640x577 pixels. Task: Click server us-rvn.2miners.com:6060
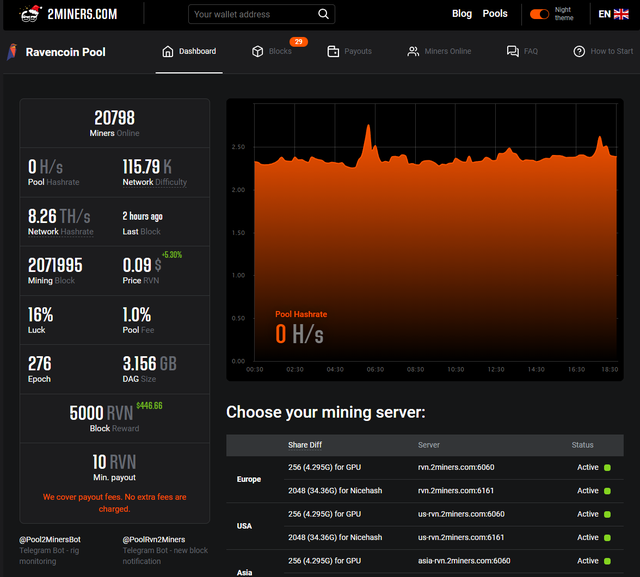pos(461,514)
